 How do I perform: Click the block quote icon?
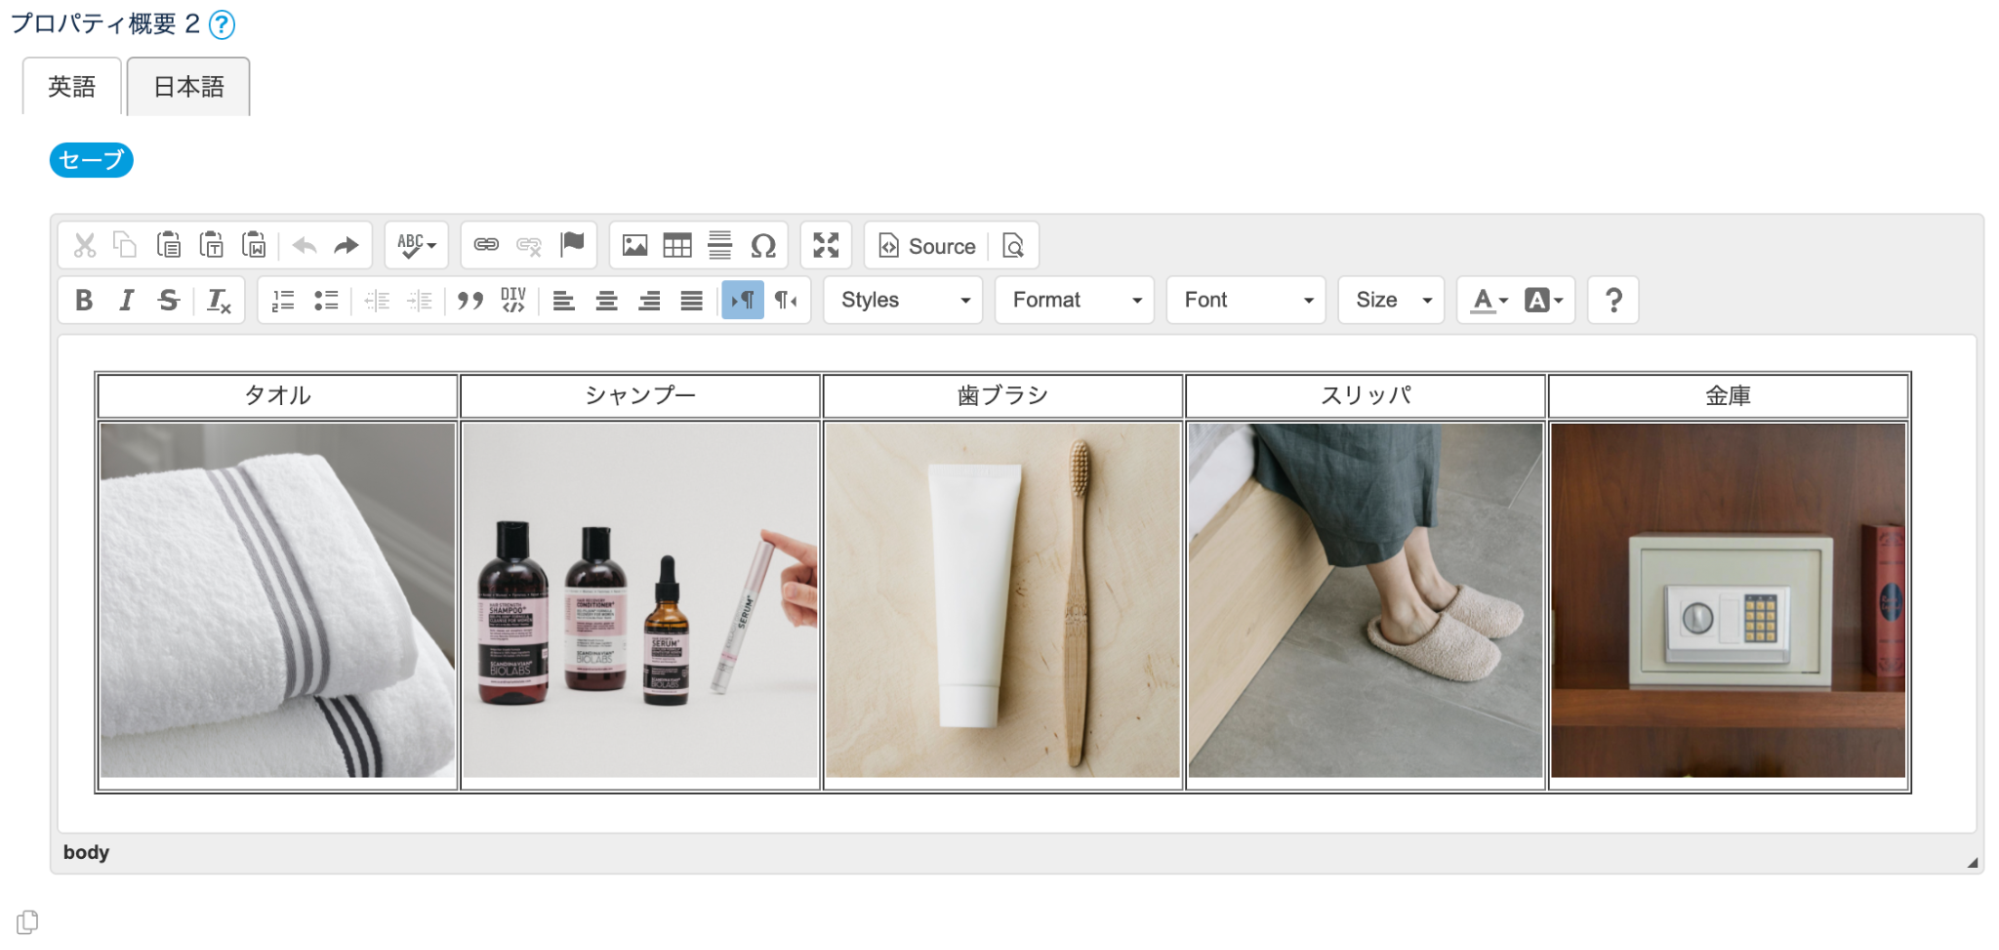(x=470, y=300)
